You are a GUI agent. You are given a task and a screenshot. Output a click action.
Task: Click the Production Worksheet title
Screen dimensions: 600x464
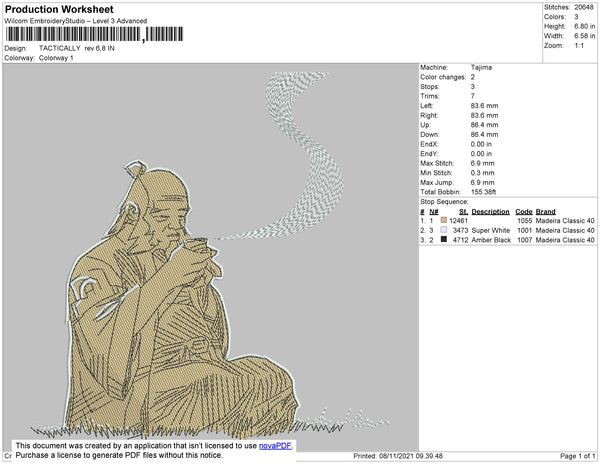pos(59,9)
